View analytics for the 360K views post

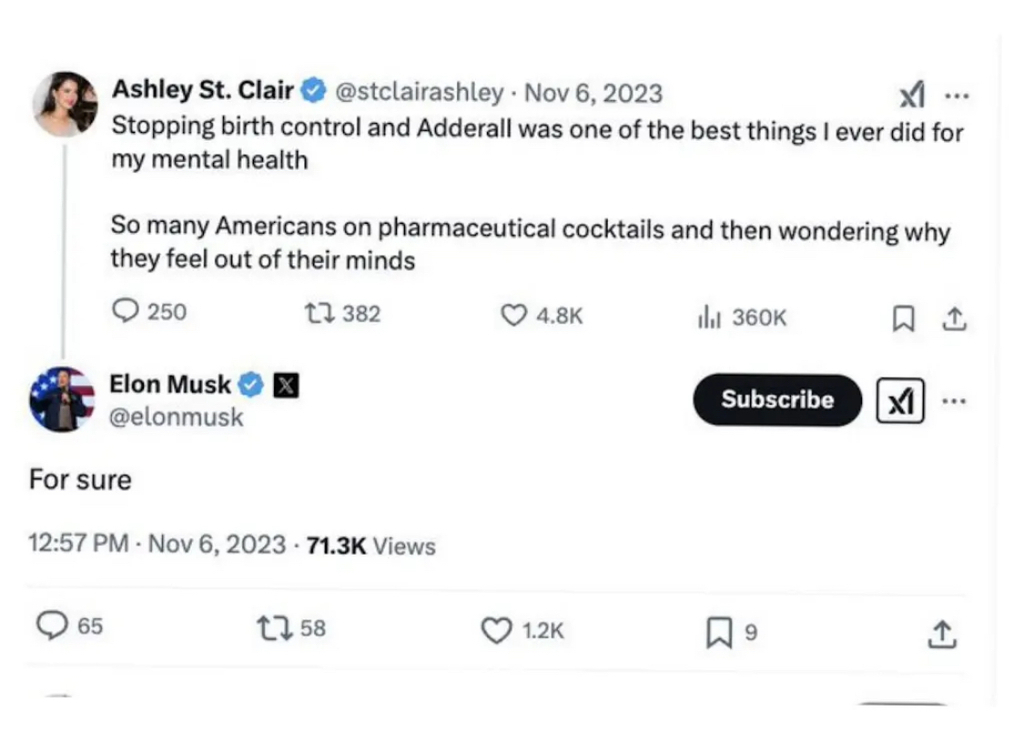pyautogui.click(x=708, y=318)
